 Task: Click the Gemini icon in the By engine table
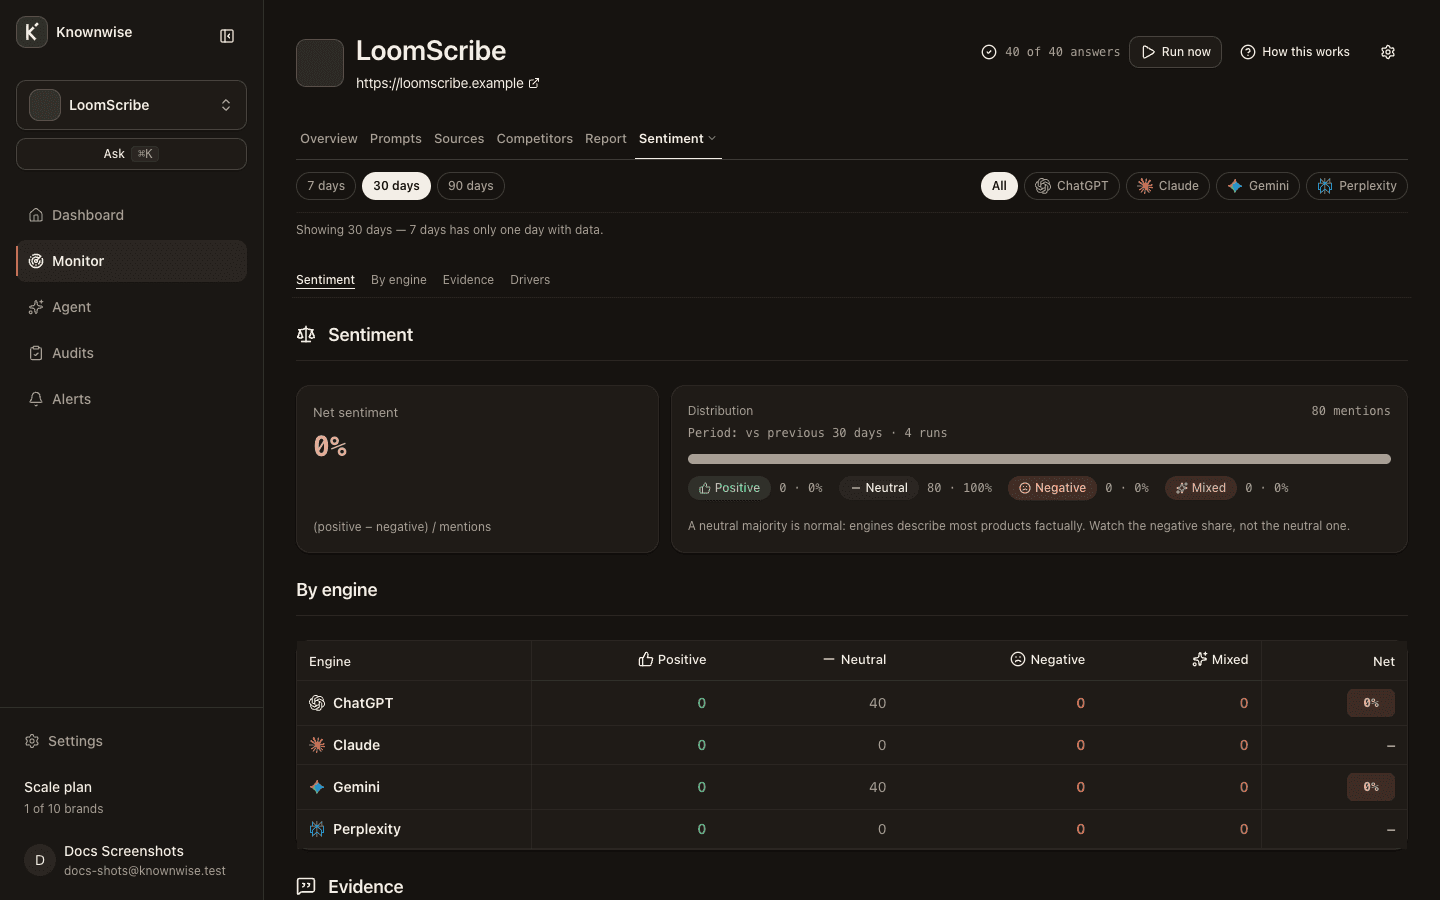317,787
